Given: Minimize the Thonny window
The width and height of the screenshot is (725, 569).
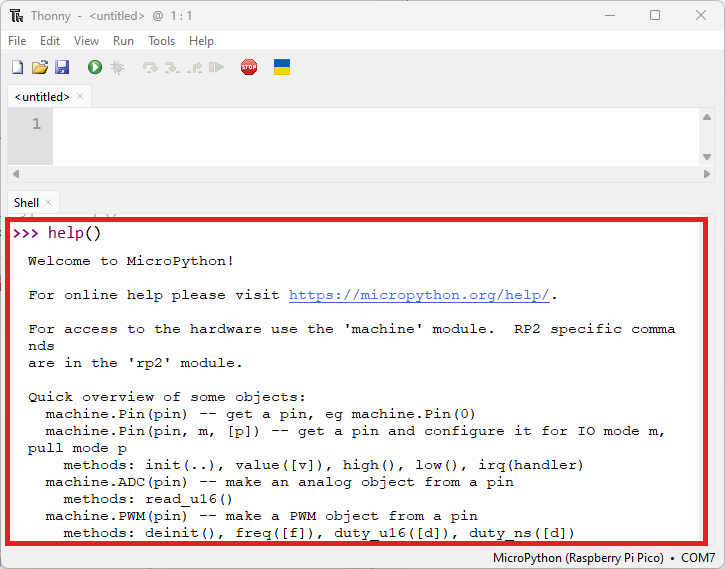Looking at the screenshot, I should click(x=610, y=15).
